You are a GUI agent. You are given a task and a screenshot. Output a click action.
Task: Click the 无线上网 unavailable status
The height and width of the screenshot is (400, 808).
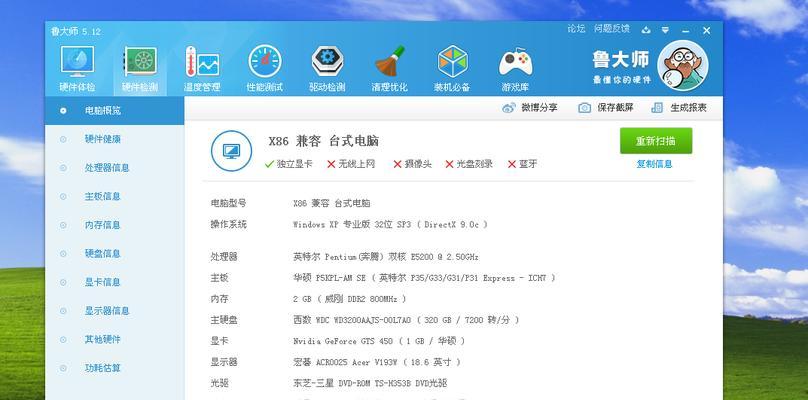[351, 164]
